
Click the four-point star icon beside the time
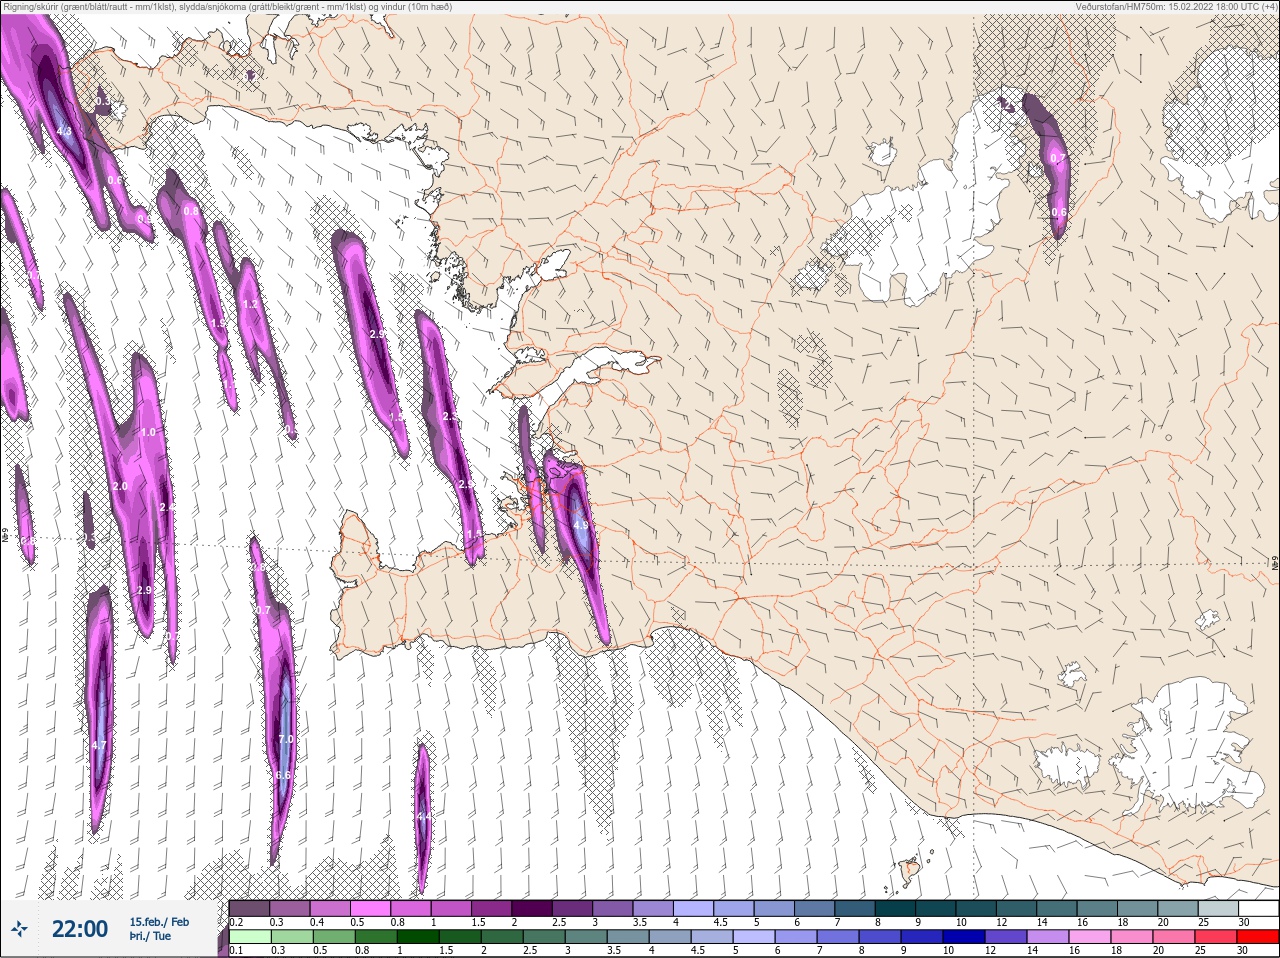pos(20,929)
